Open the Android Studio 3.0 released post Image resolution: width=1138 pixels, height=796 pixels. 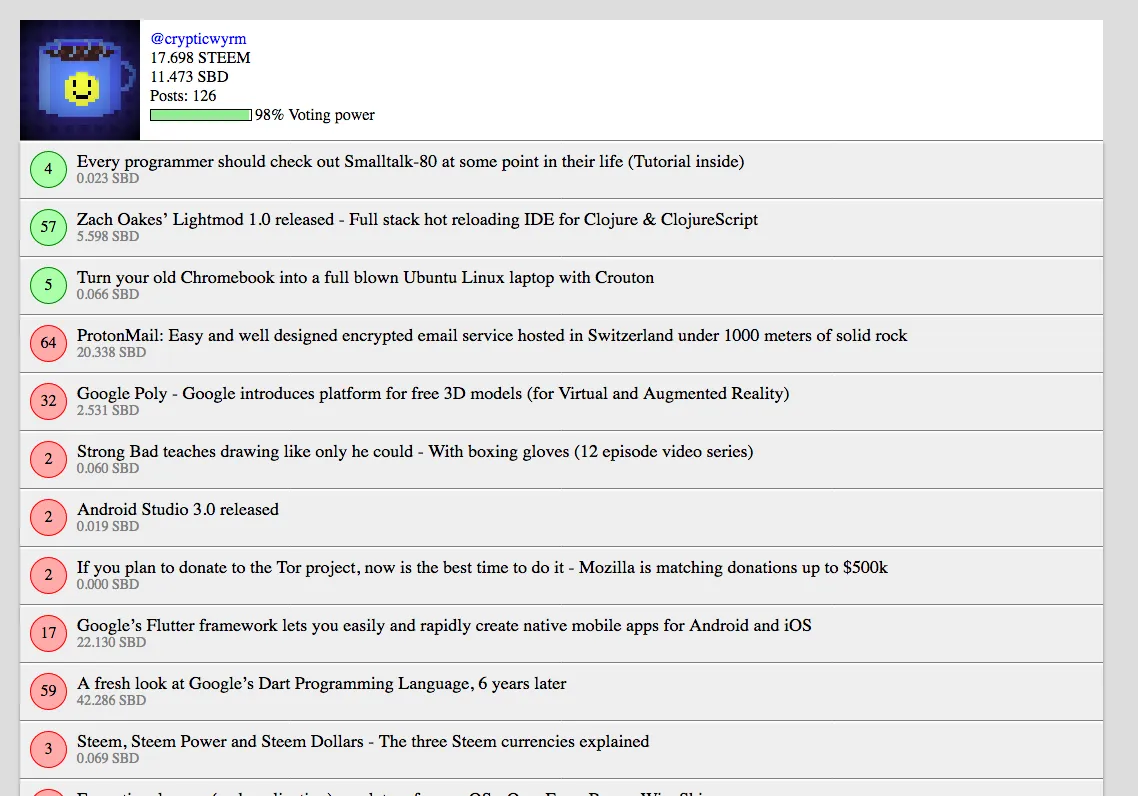tap(178, 509)
